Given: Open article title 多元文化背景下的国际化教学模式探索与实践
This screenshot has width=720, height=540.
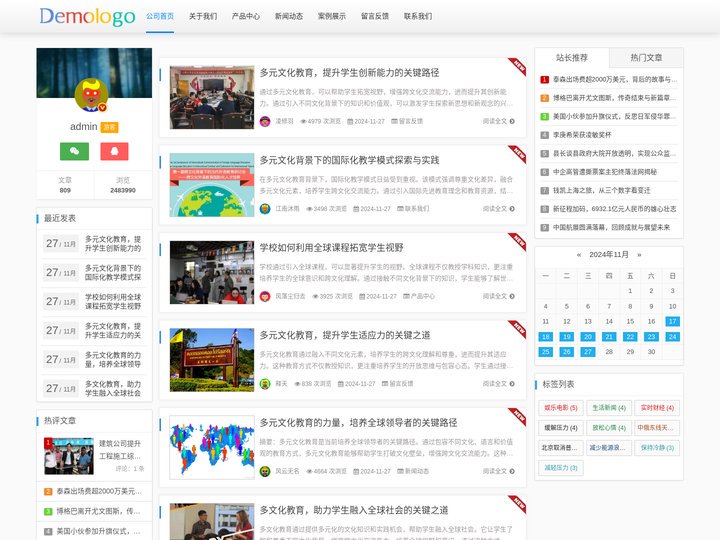Looking at the screenshot, I should coord(349,160).
